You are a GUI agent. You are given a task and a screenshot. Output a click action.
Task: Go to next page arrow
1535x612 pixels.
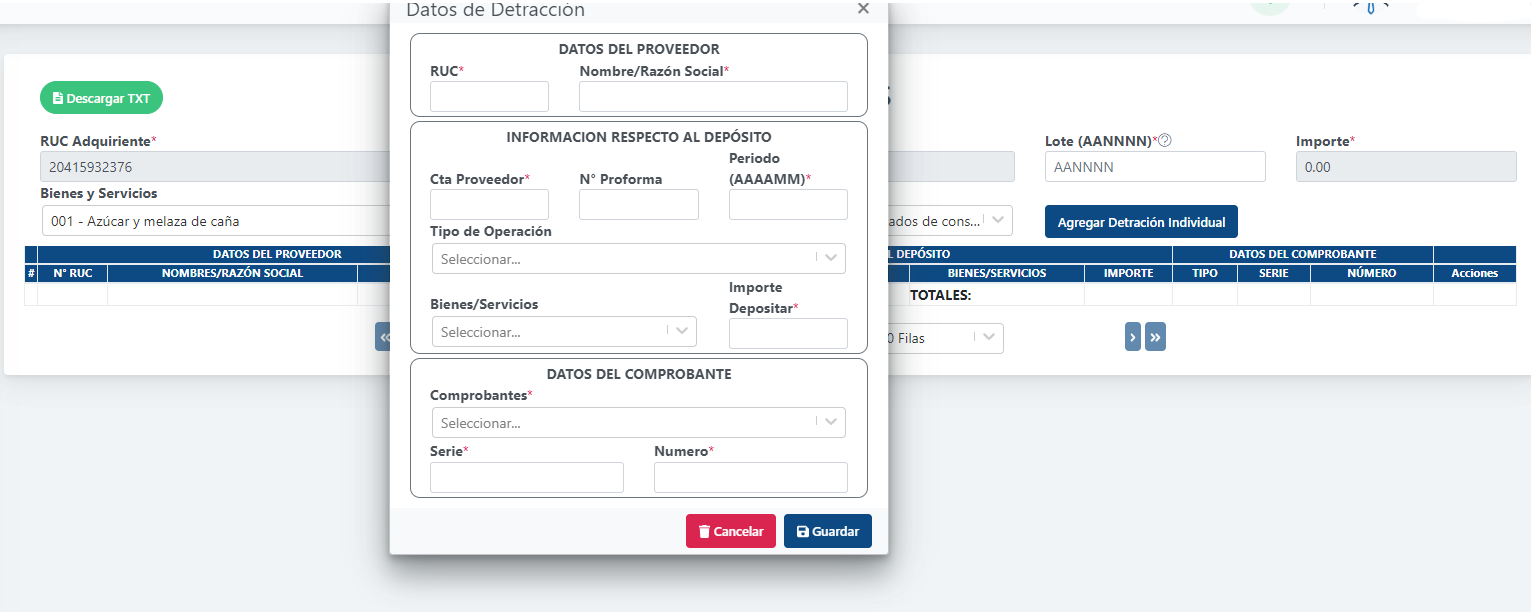coord(1133,338)
